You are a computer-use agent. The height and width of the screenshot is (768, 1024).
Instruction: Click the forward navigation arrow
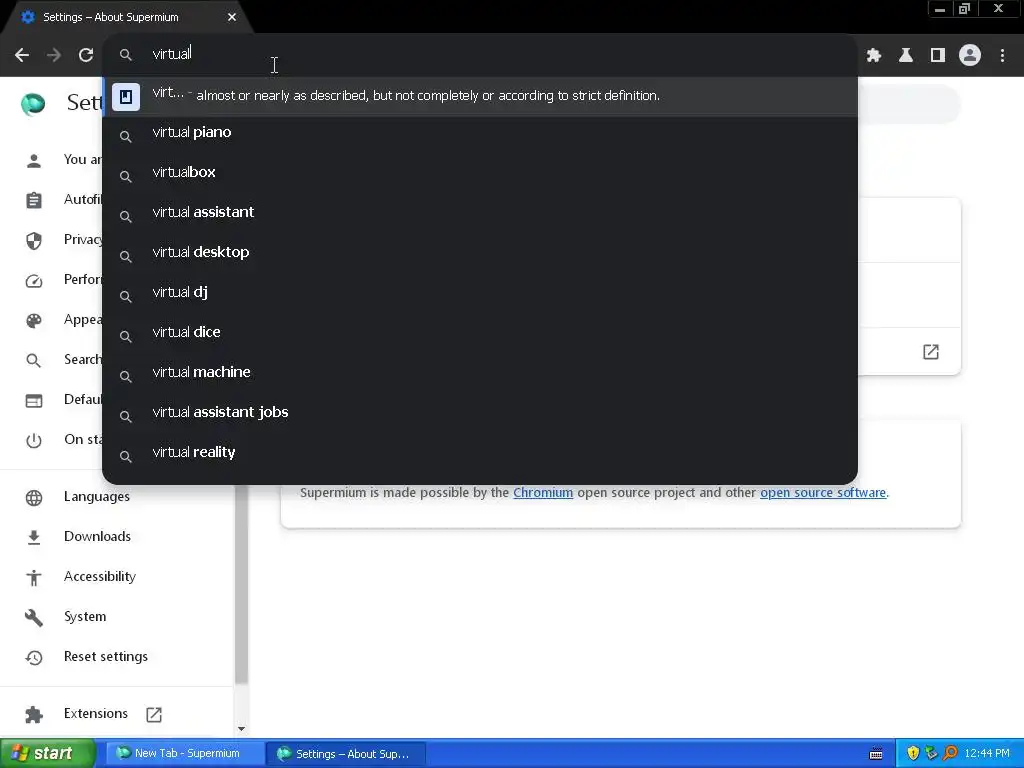[54, 55]
